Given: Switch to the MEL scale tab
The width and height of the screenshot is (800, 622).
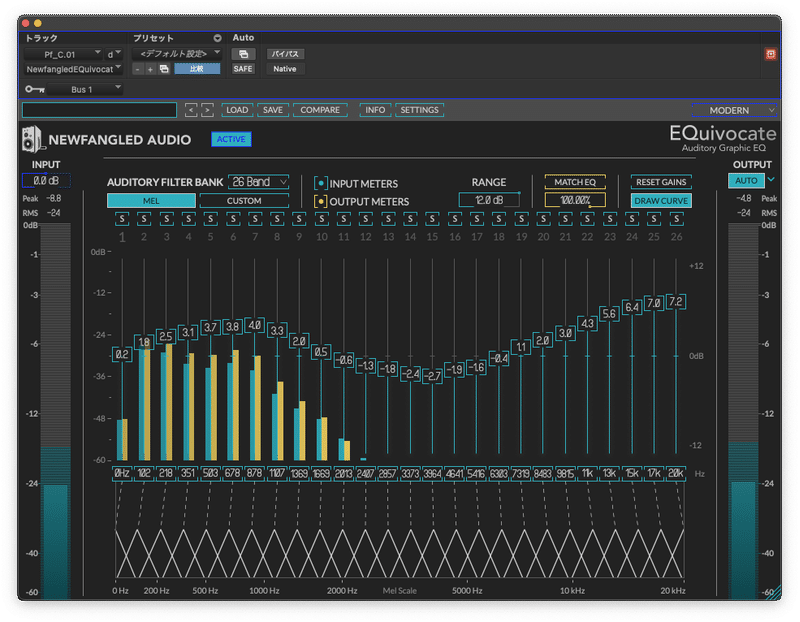Looking at the screenshot, I should 151,201.
